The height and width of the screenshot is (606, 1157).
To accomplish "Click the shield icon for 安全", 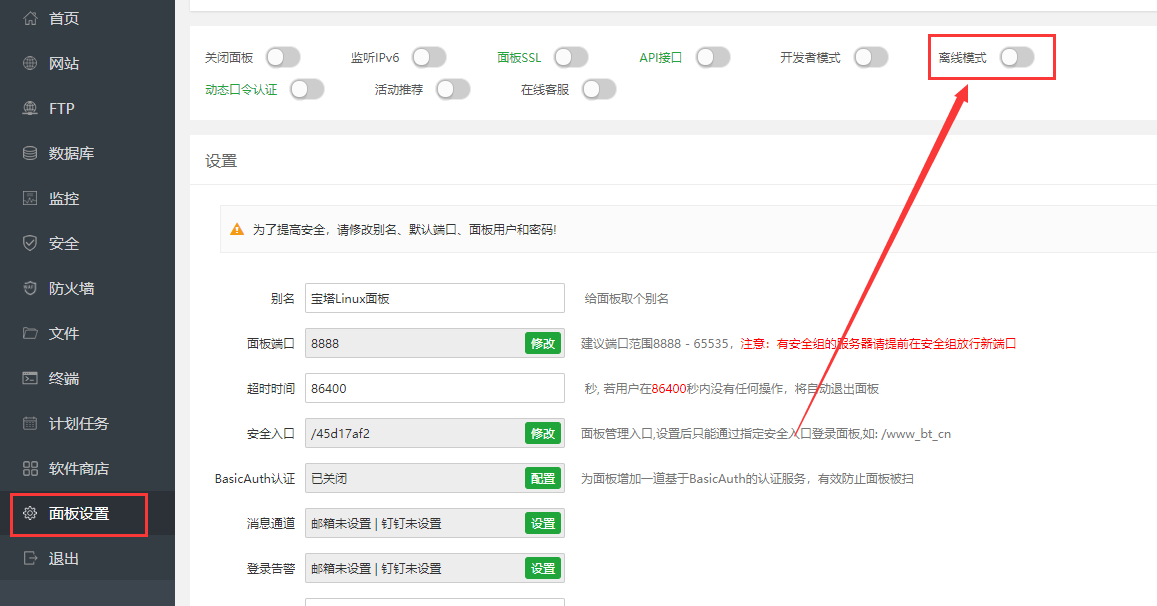I will [30, 243].
